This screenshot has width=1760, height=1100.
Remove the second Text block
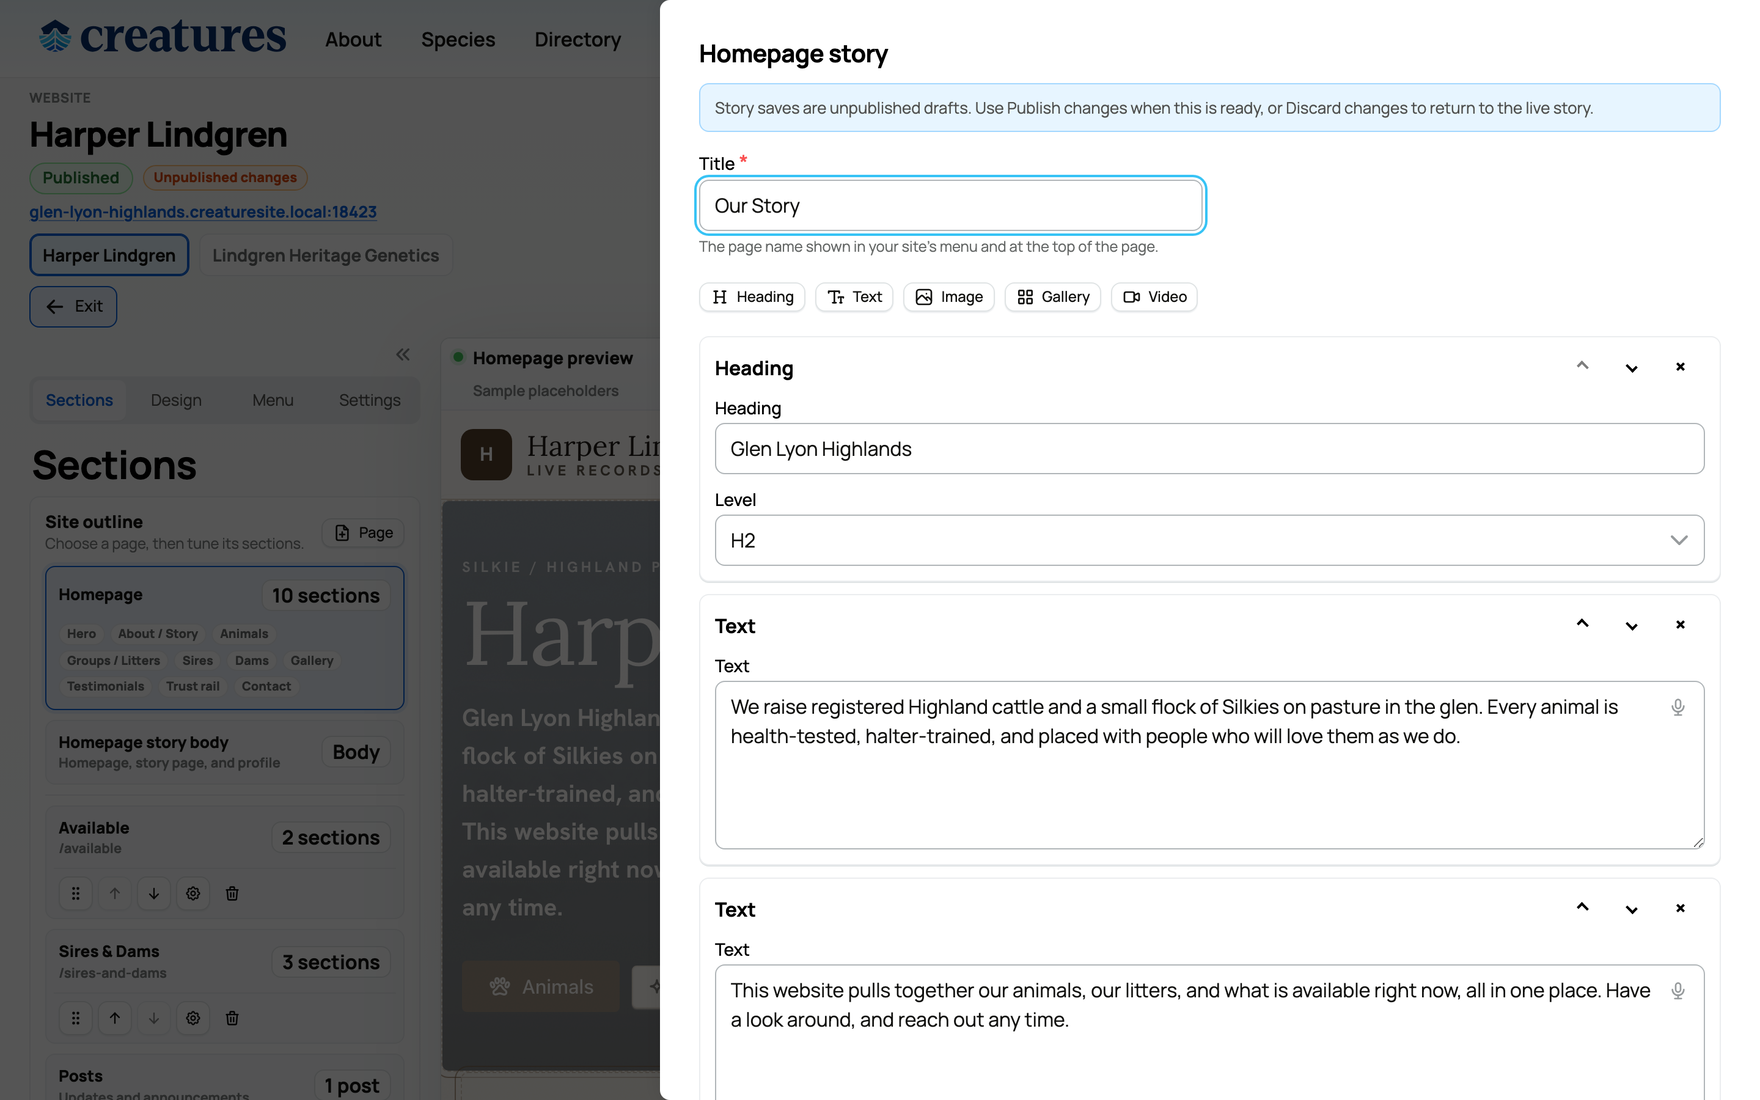pyautogui.click(x=1680, y=909)
